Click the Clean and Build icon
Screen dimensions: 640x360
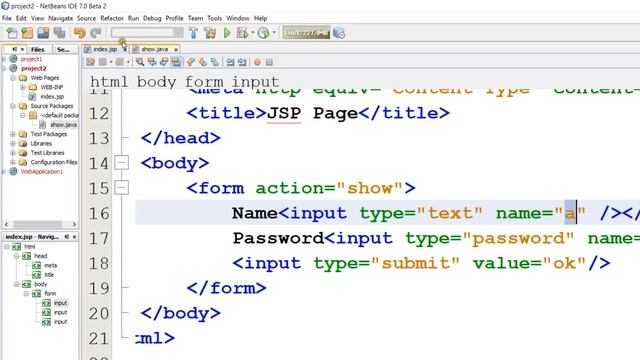click(210, 33)
